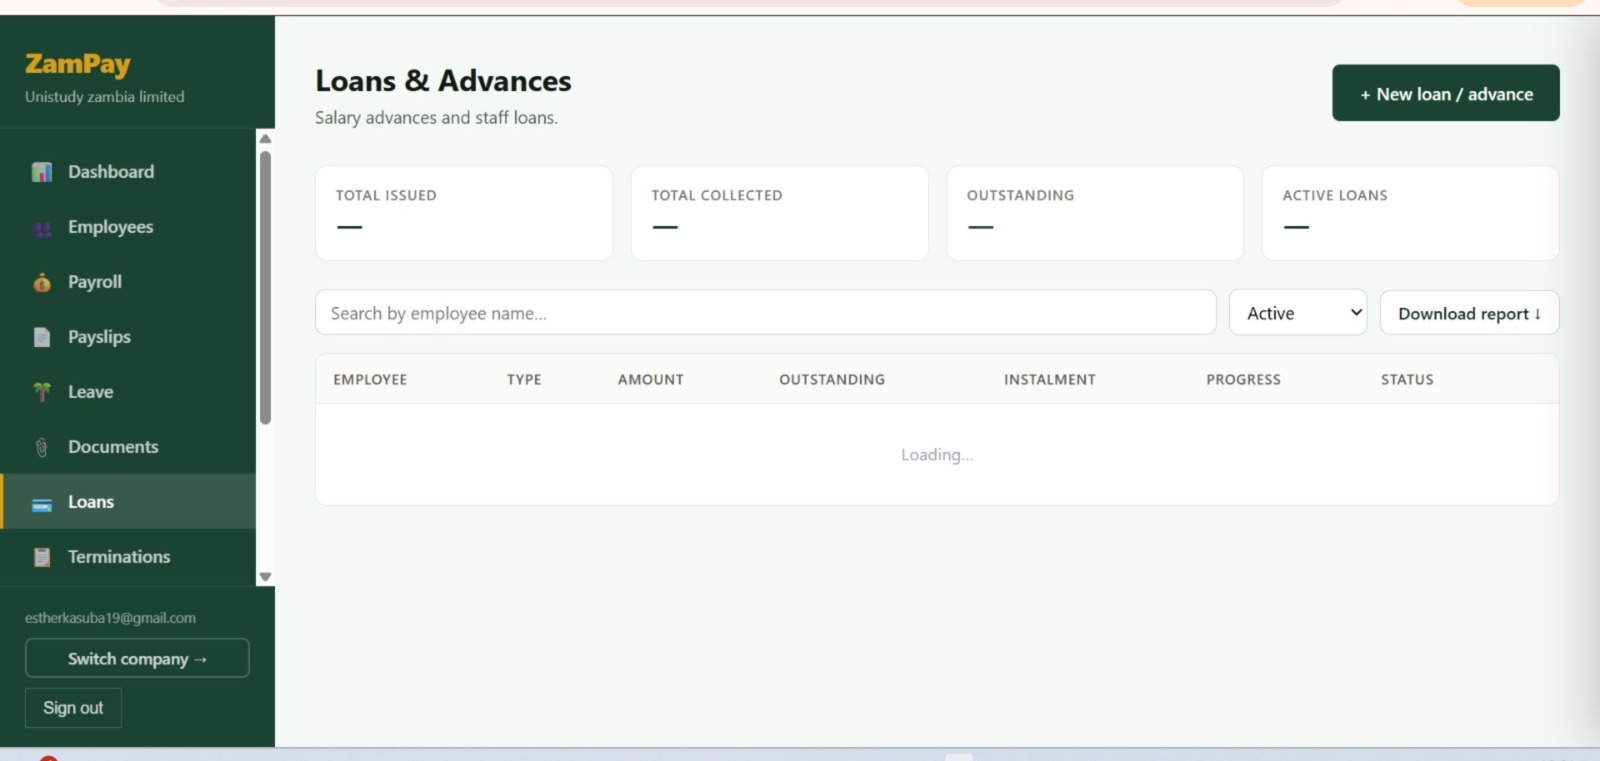Click the STATUS column header
This screenshot has width=1600, height=761.
(x=1407, y=380)
